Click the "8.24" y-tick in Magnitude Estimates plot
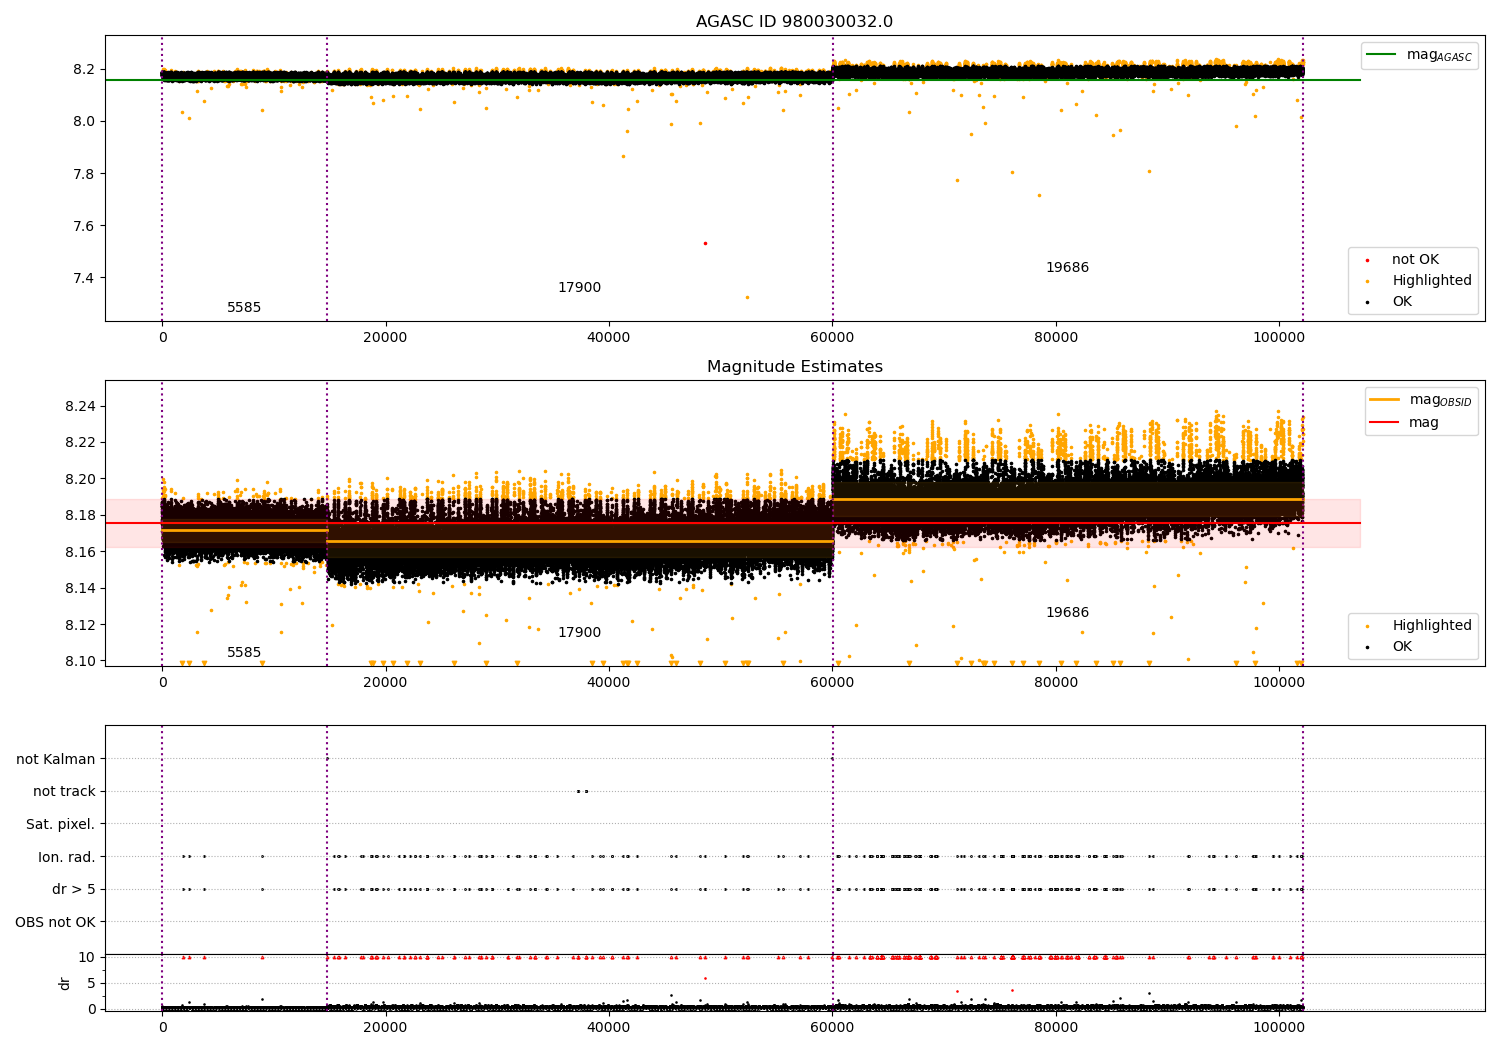Image resolution: width=1500 pixels, height=1050 pixels. pyautogui.click(x=80, y=407)
